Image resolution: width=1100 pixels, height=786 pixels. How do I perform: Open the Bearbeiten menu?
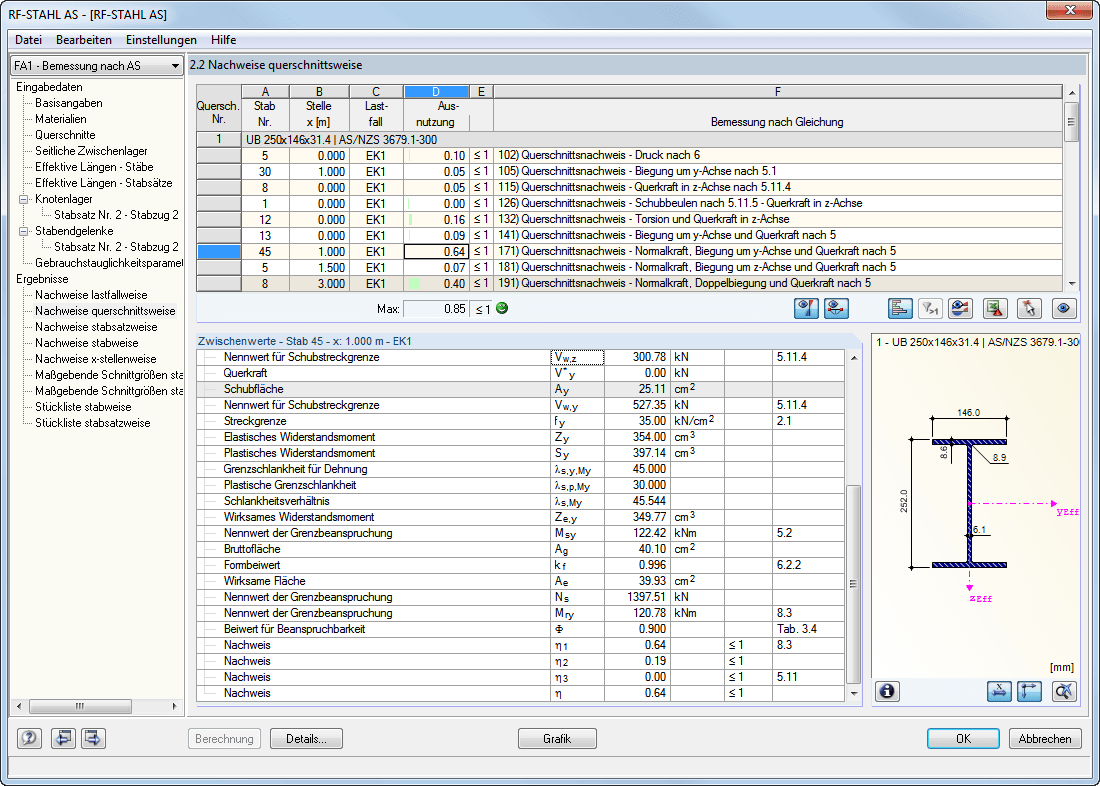click(84, 40)
